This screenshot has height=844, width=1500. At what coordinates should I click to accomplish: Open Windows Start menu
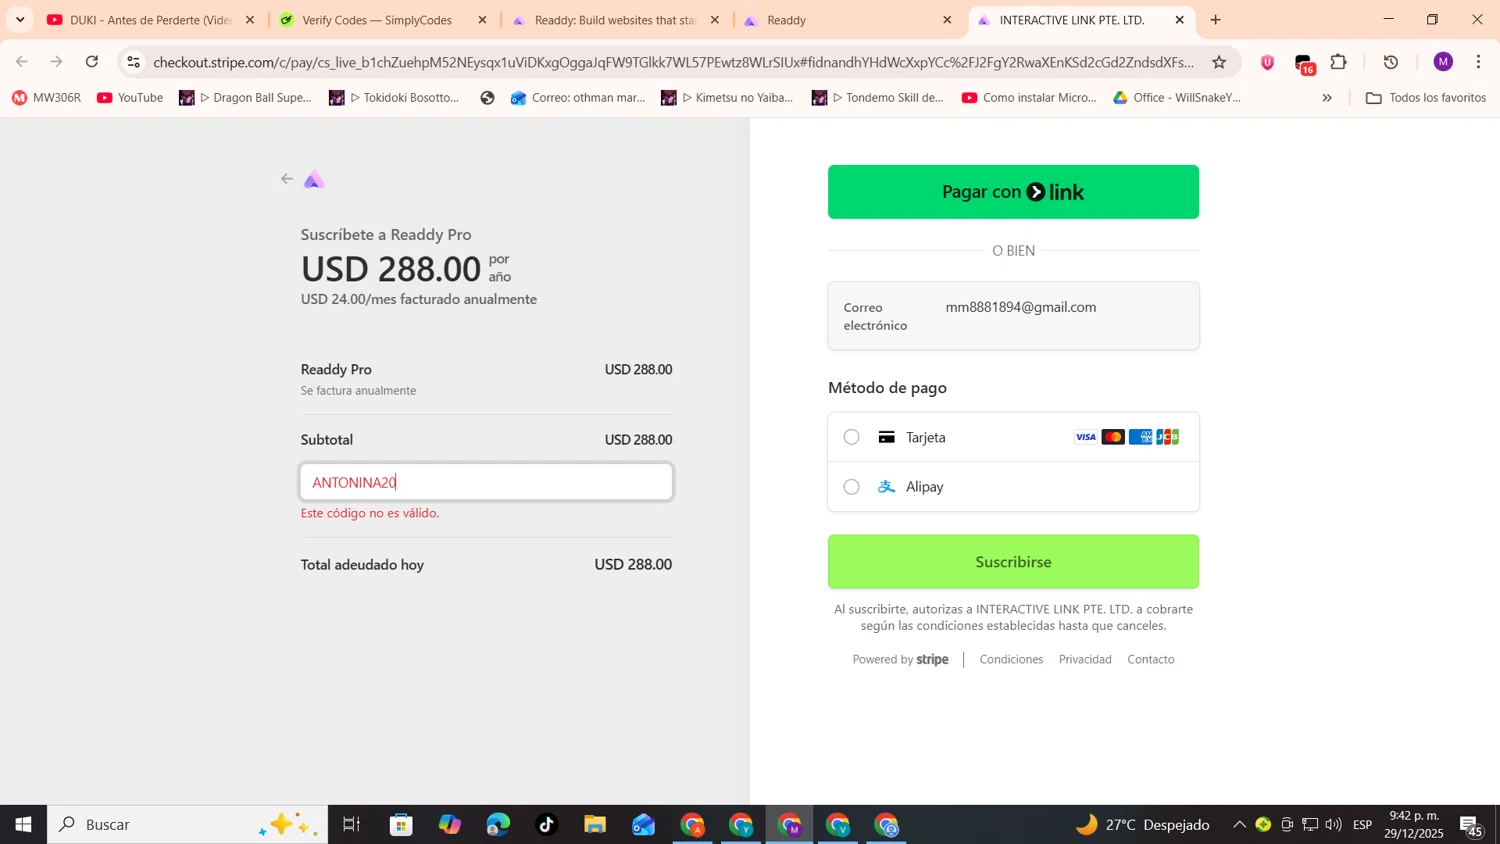click(x=23, y=825)
